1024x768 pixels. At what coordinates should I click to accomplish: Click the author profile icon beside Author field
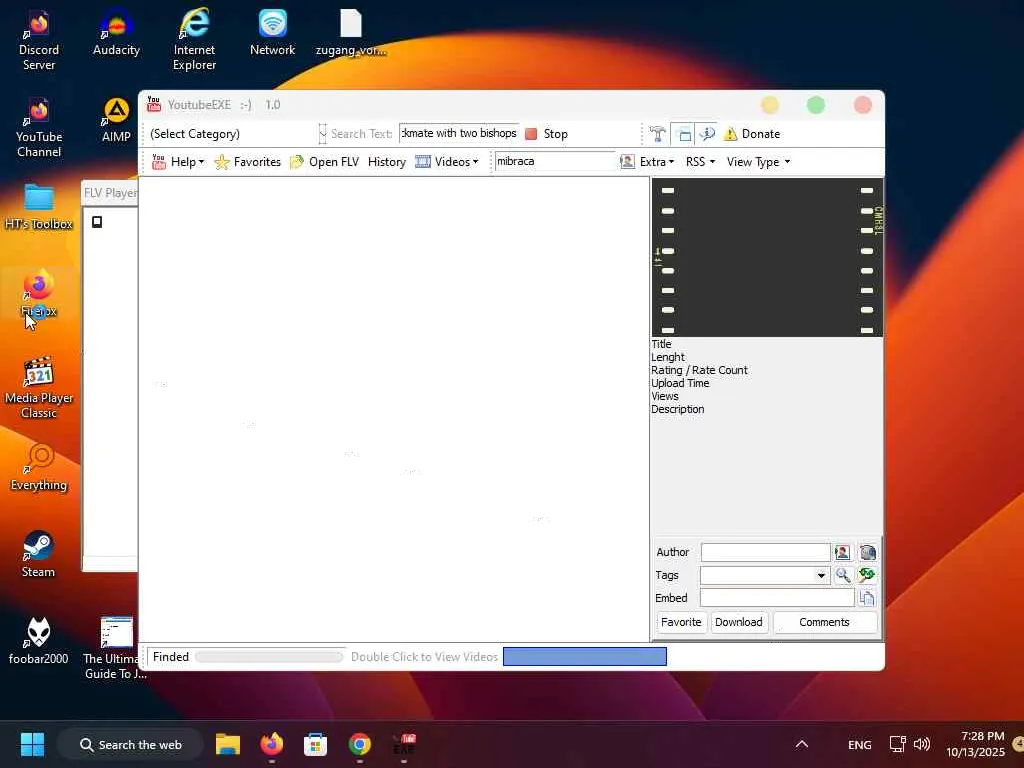click(842, 552)
